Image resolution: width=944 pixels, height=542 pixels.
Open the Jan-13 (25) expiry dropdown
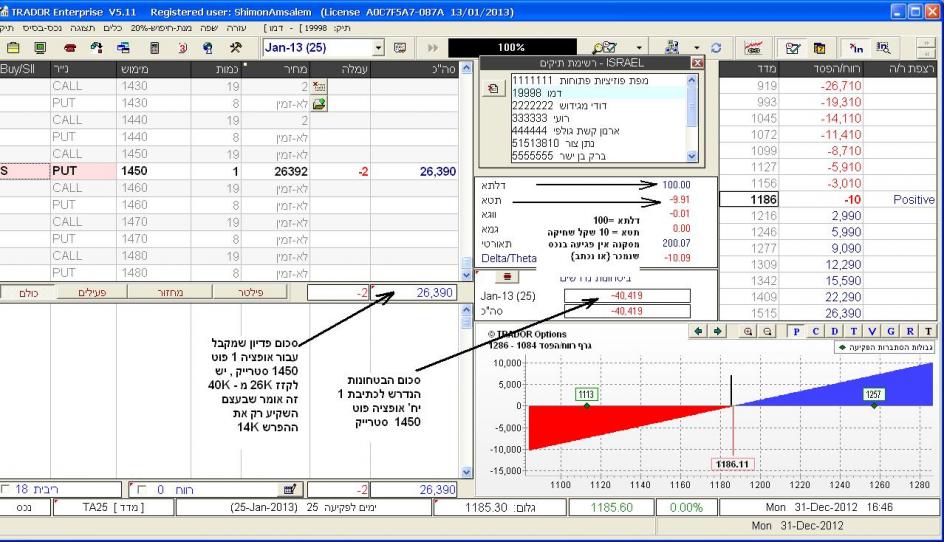378,48
